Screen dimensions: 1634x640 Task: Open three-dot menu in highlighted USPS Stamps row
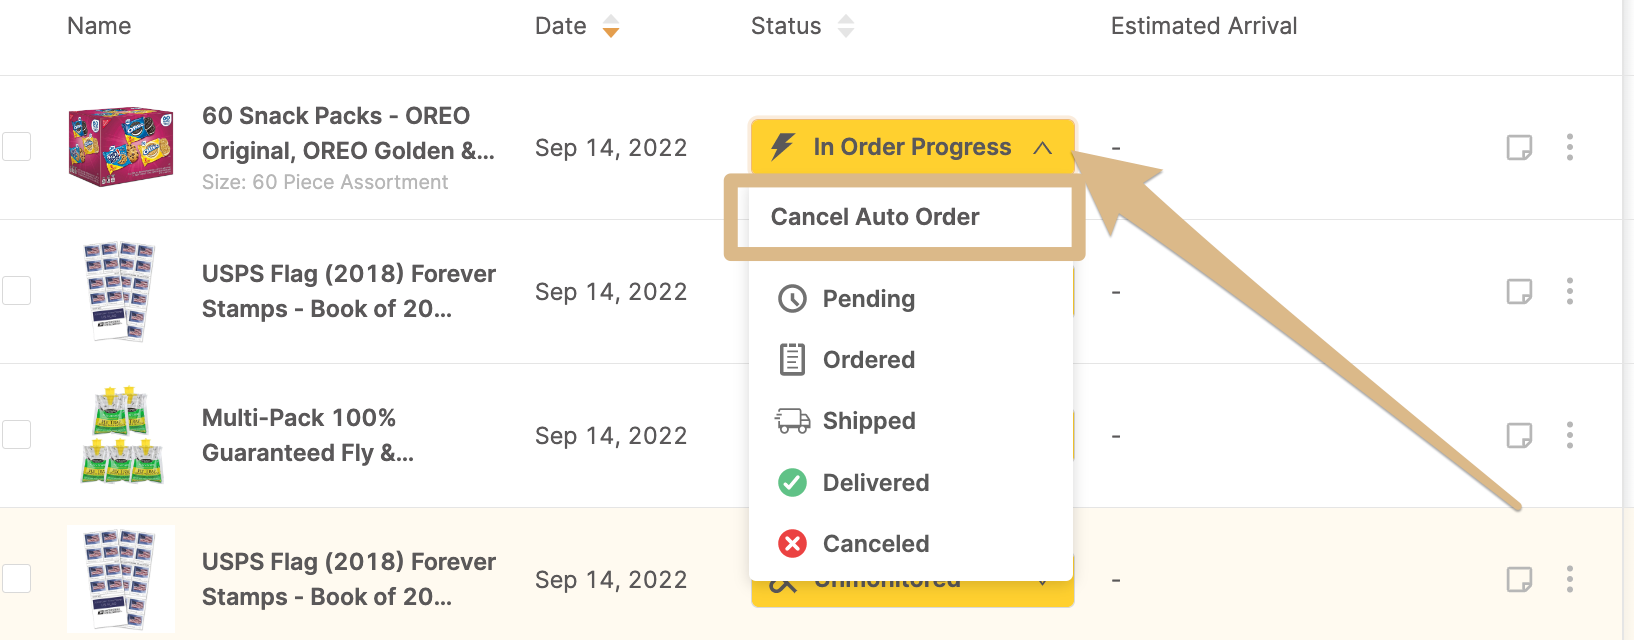[1570, 579]
